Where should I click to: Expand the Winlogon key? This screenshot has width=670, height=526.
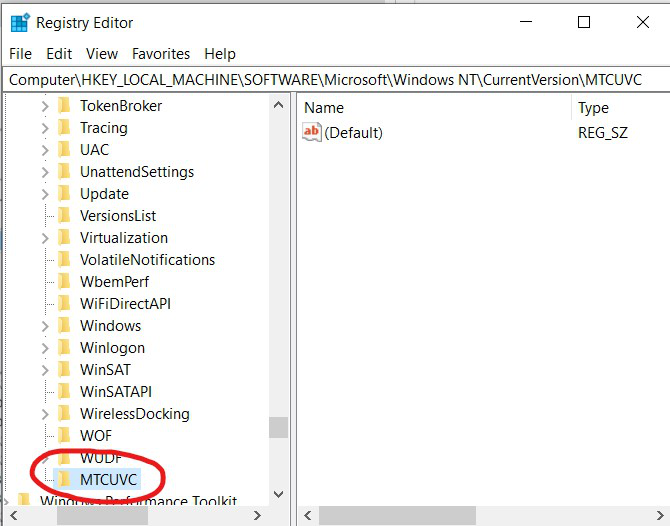[x=45, y=348]
